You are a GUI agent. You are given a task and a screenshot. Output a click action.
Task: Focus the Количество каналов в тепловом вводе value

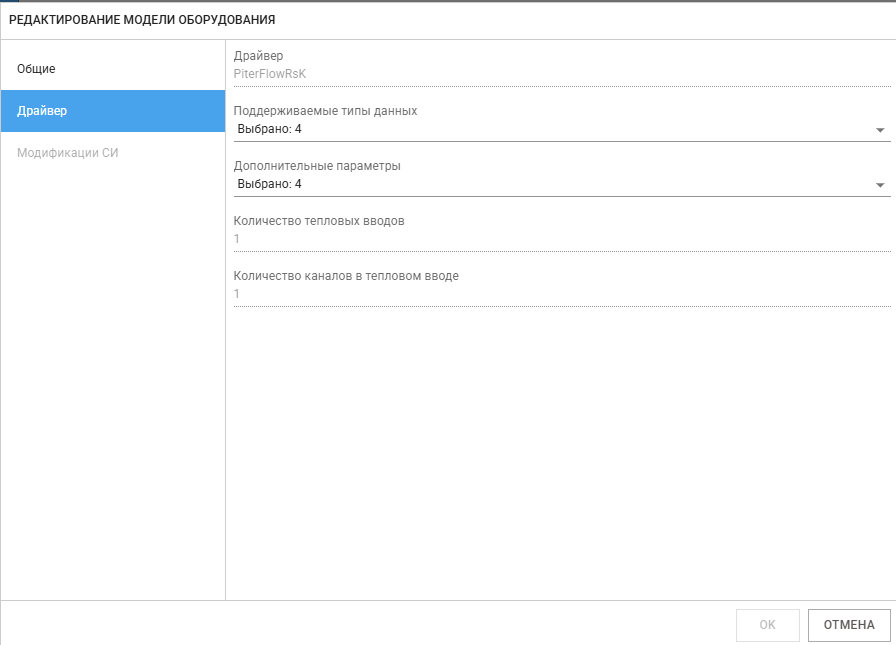560,294
